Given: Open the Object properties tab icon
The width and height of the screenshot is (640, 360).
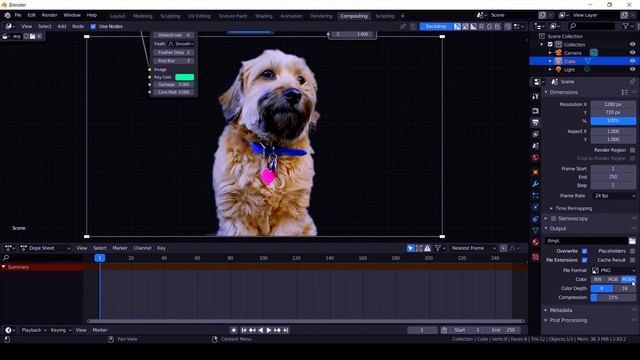Looking at the screenshot, I should click(x=536, y=172).
